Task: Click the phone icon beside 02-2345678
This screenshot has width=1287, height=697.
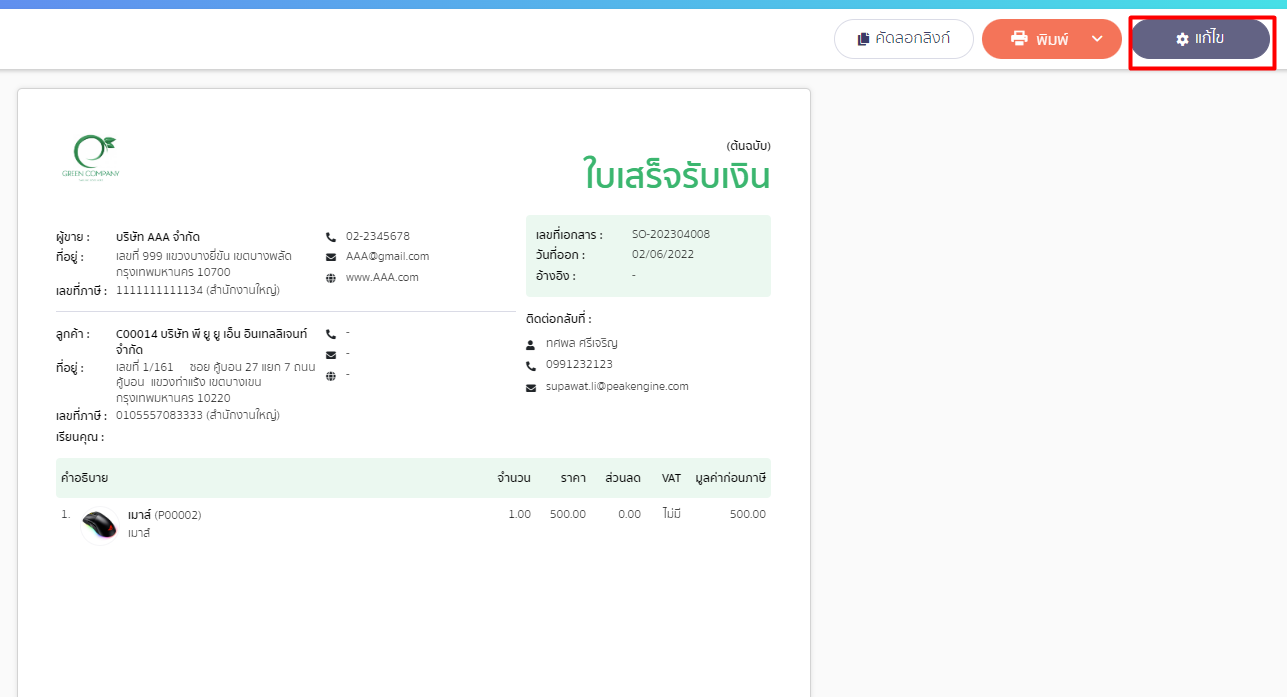Action: pyautogui.click(x=331, y=236)
